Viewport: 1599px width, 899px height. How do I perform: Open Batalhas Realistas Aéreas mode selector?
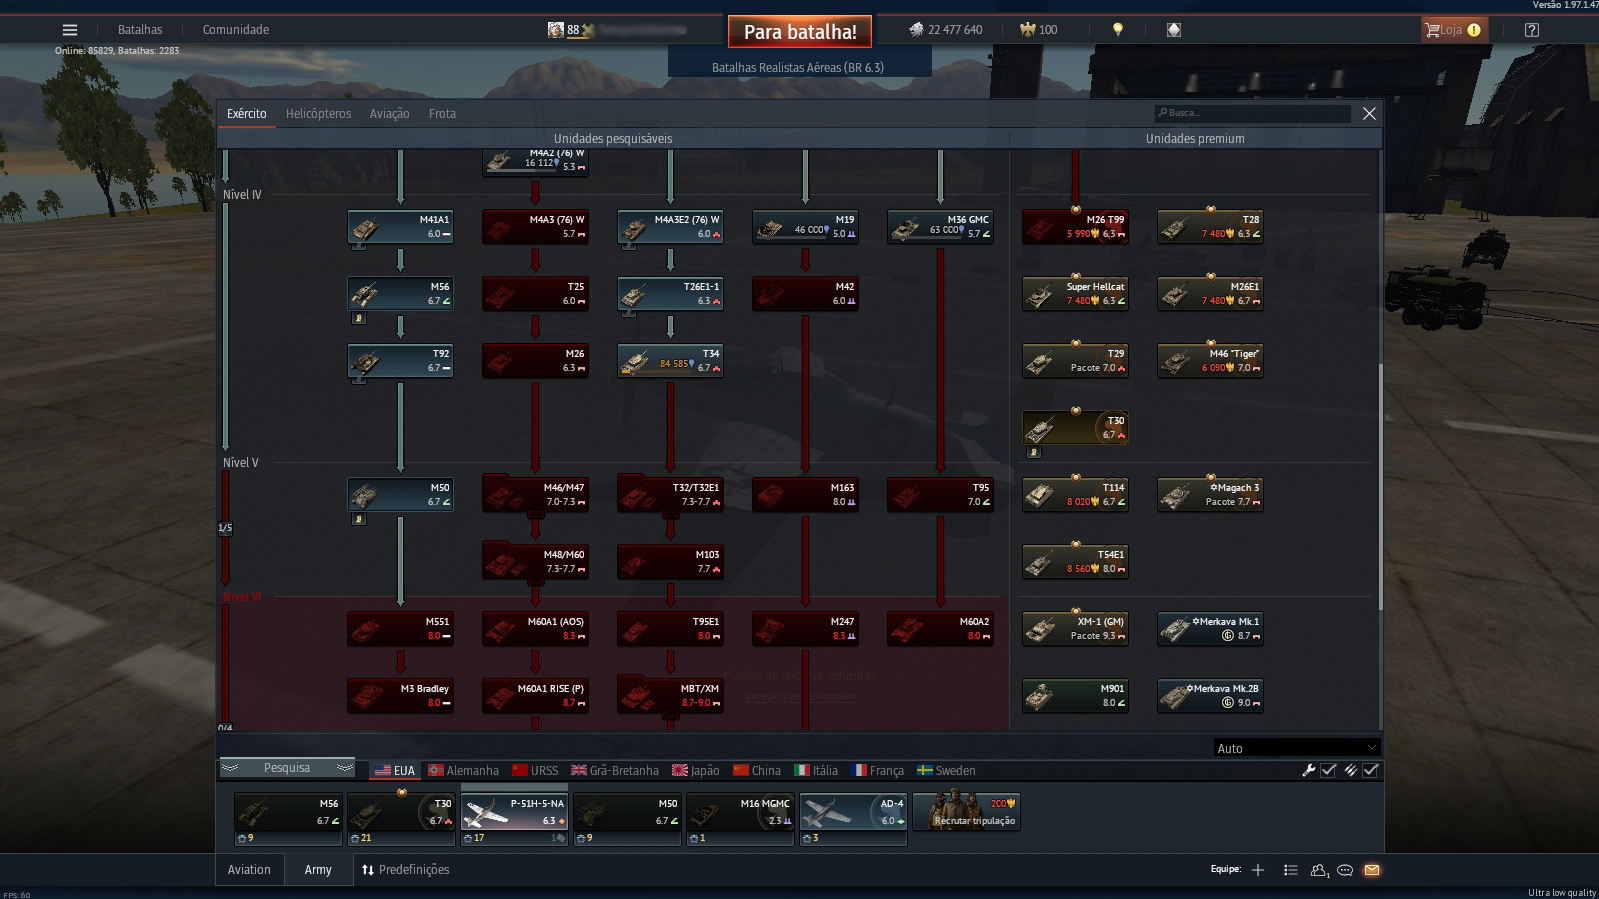coord(799,68)
